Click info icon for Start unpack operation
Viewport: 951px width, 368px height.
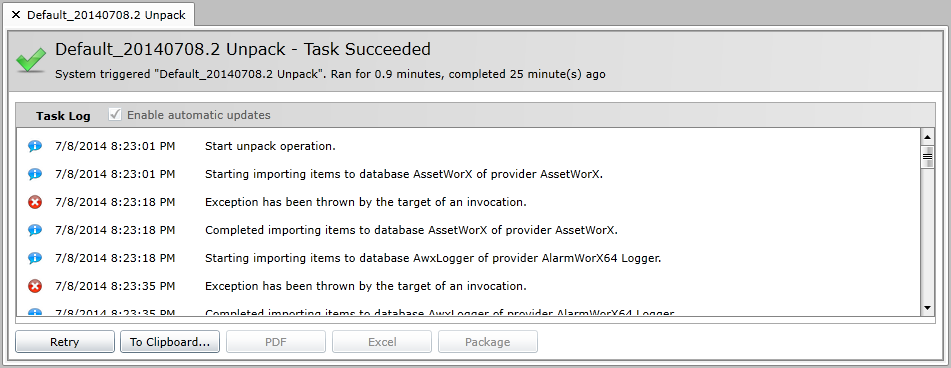pos(35,146)
